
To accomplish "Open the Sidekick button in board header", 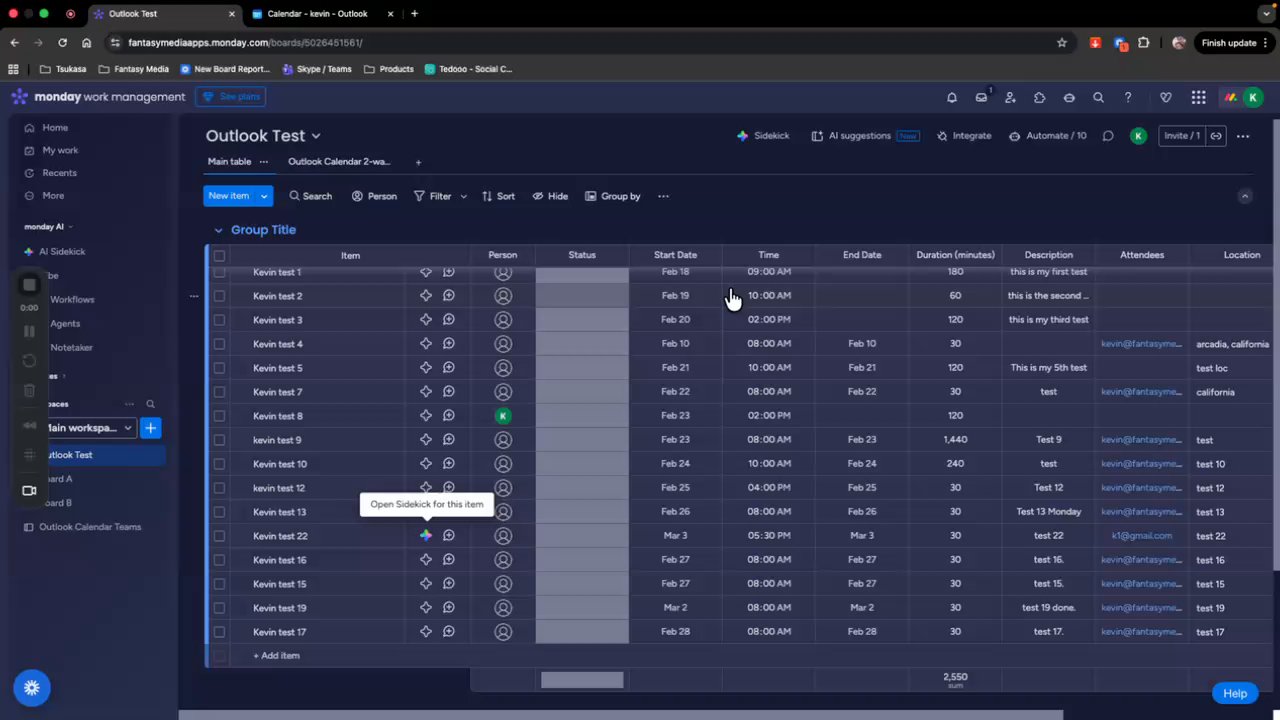I will (763, 136).
